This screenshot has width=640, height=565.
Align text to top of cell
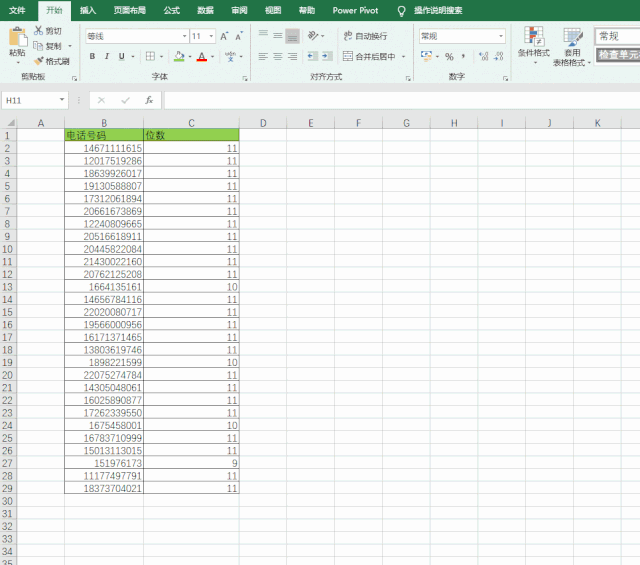pos(263,35)
